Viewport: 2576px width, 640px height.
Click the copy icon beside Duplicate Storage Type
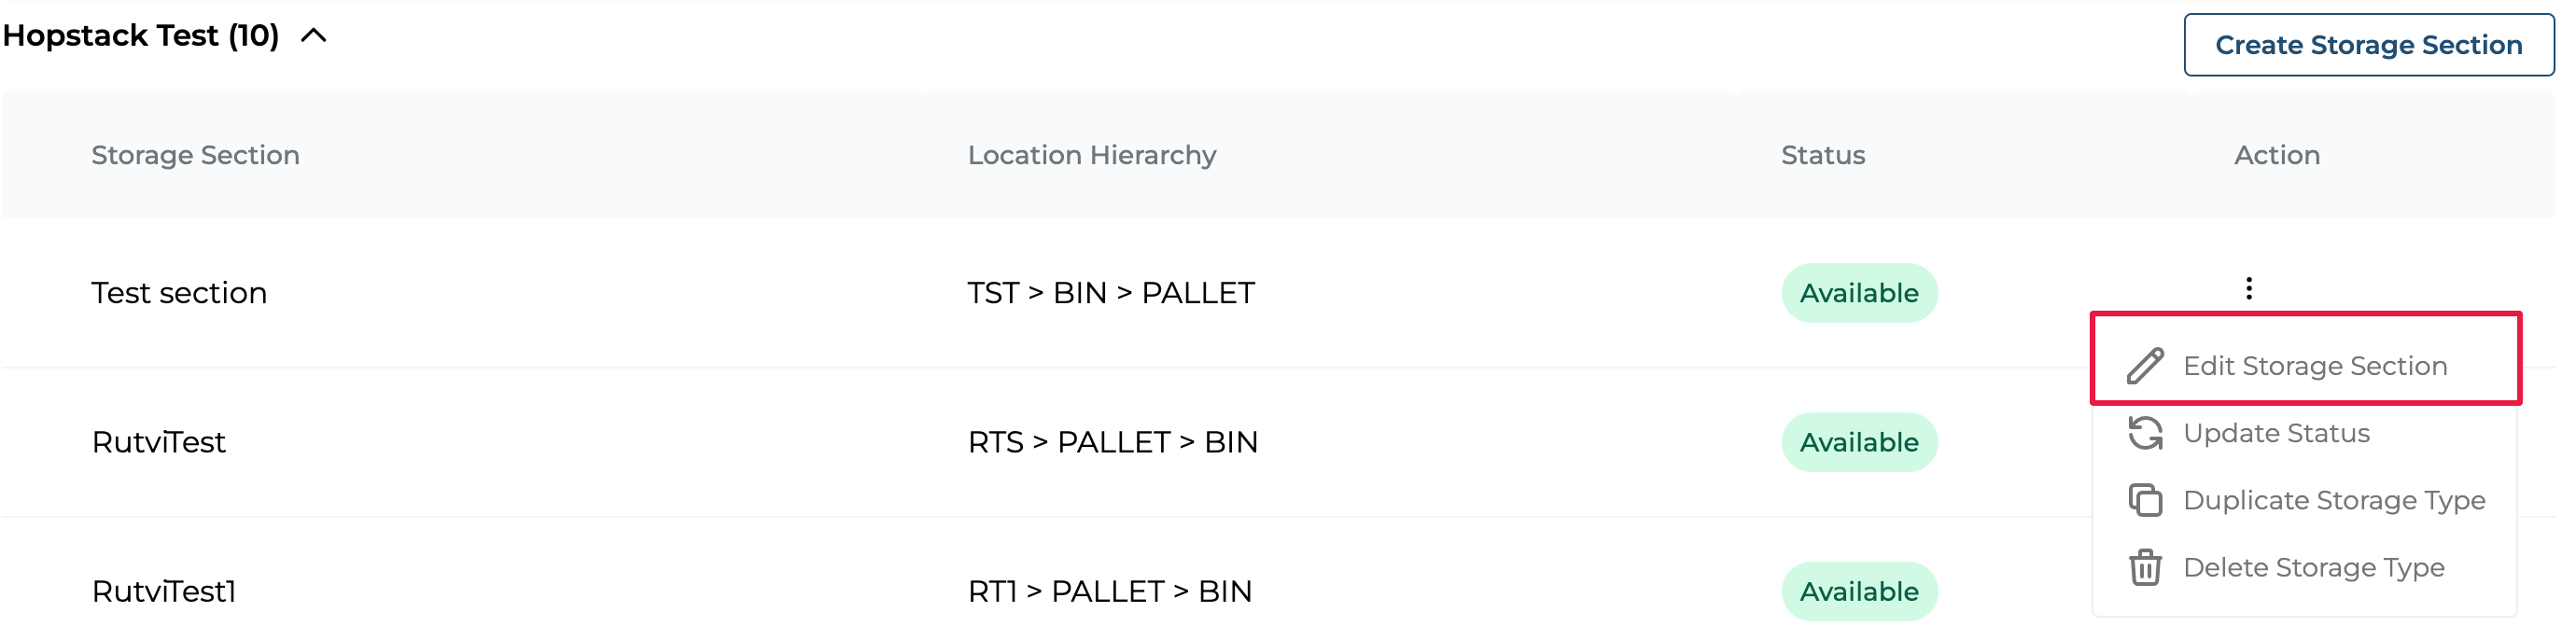[2145, 500]
